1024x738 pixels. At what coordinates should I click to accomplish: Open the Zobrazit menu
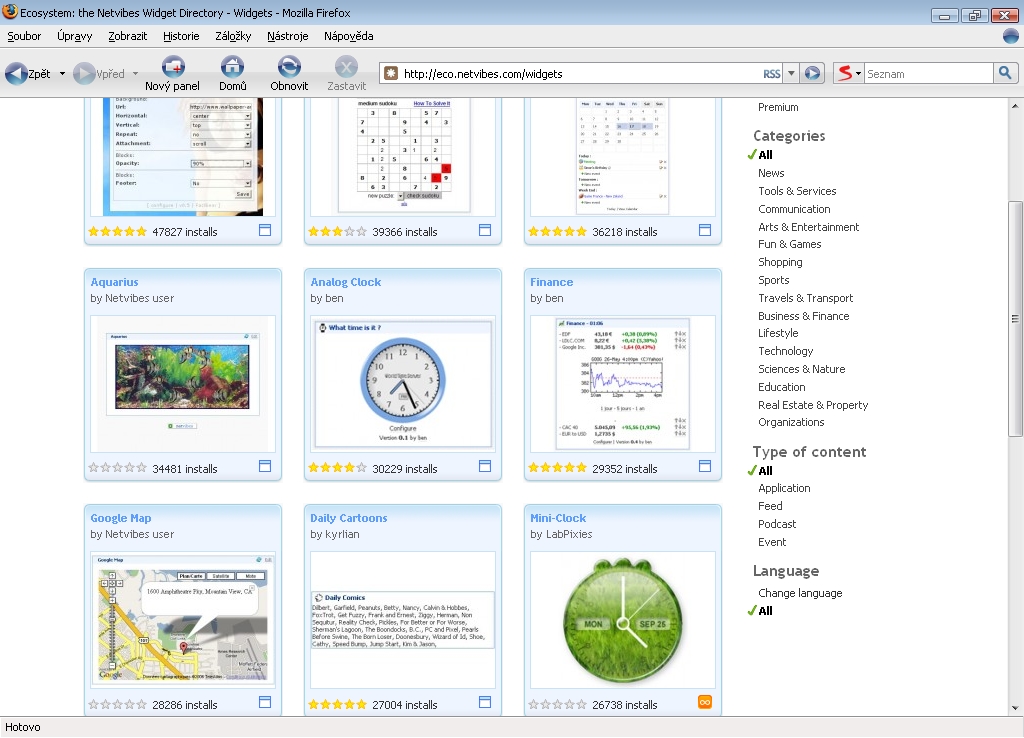pos(127,36)
